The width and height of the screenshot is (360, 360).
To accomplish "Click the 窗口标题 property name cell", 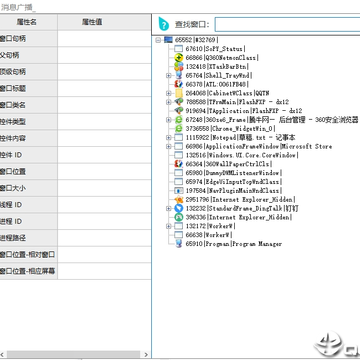I will 29,89.
